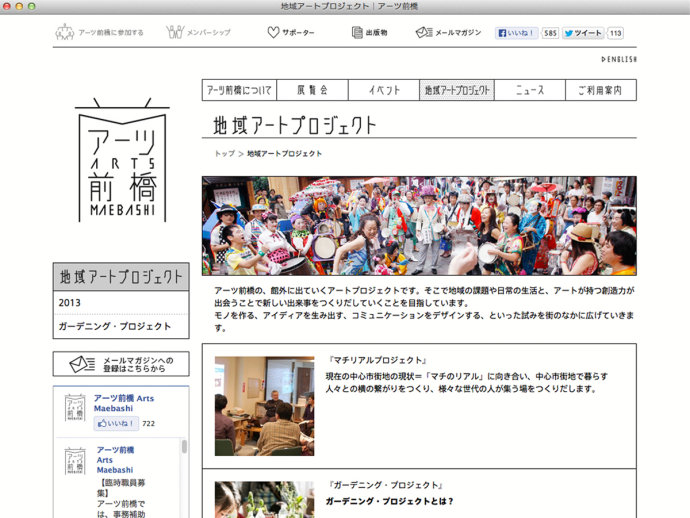Select 2013 in sidebar menu

(x=121, y=303)
